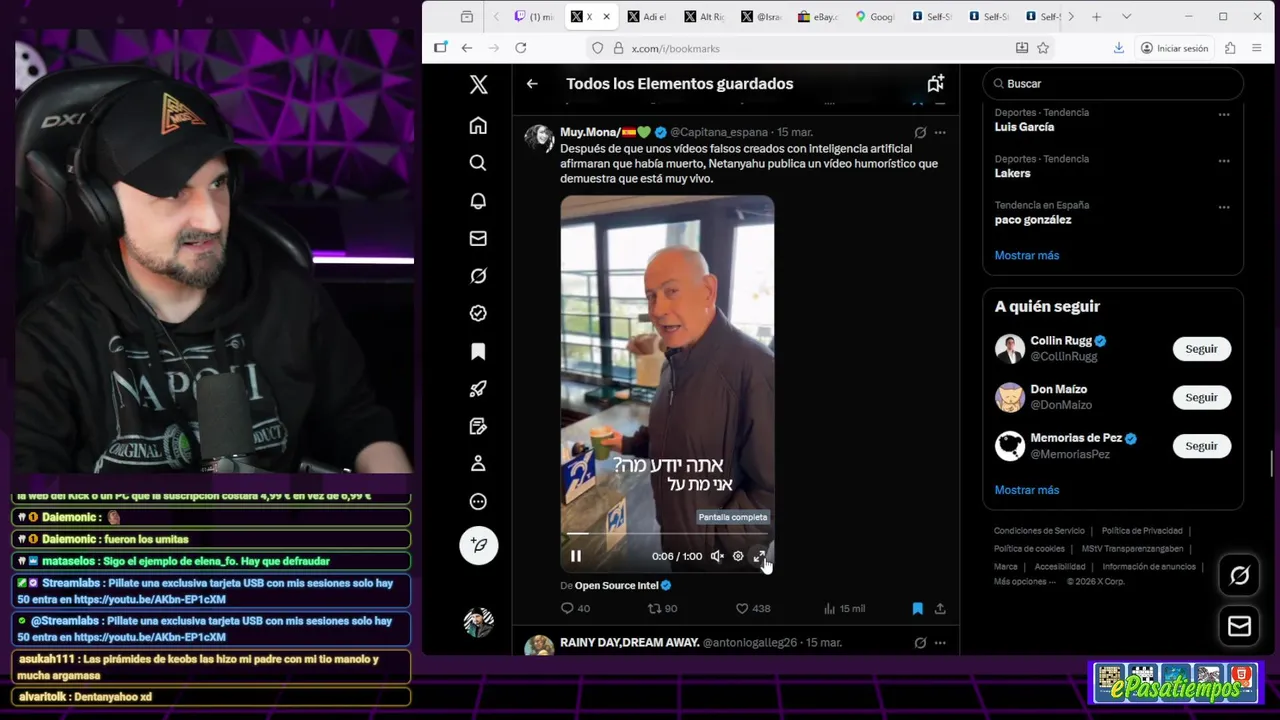
Task: Open Notifications bell icon
Action: tap(478, 201)
